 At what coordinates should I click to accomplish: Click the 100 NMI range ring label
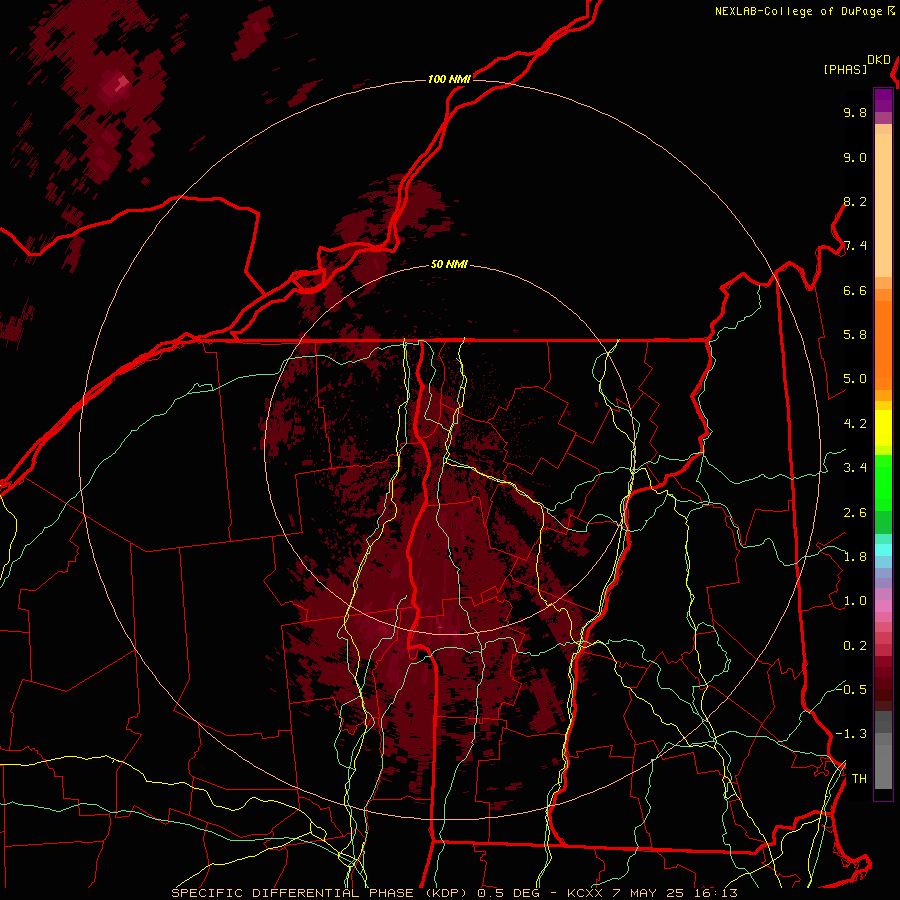(x=449, y=79)
